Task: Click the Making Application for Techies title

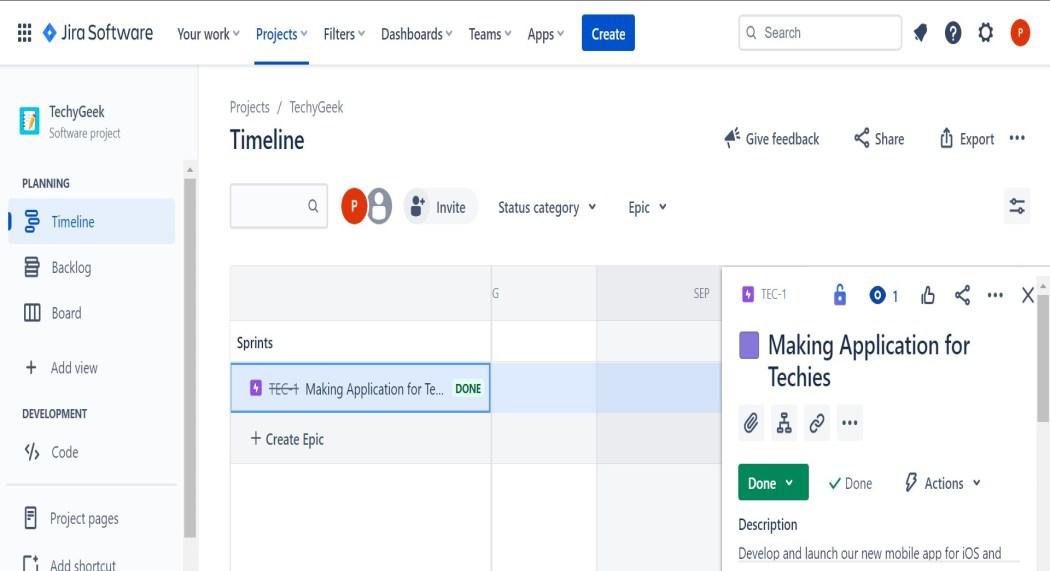Action: click(869, 361)
